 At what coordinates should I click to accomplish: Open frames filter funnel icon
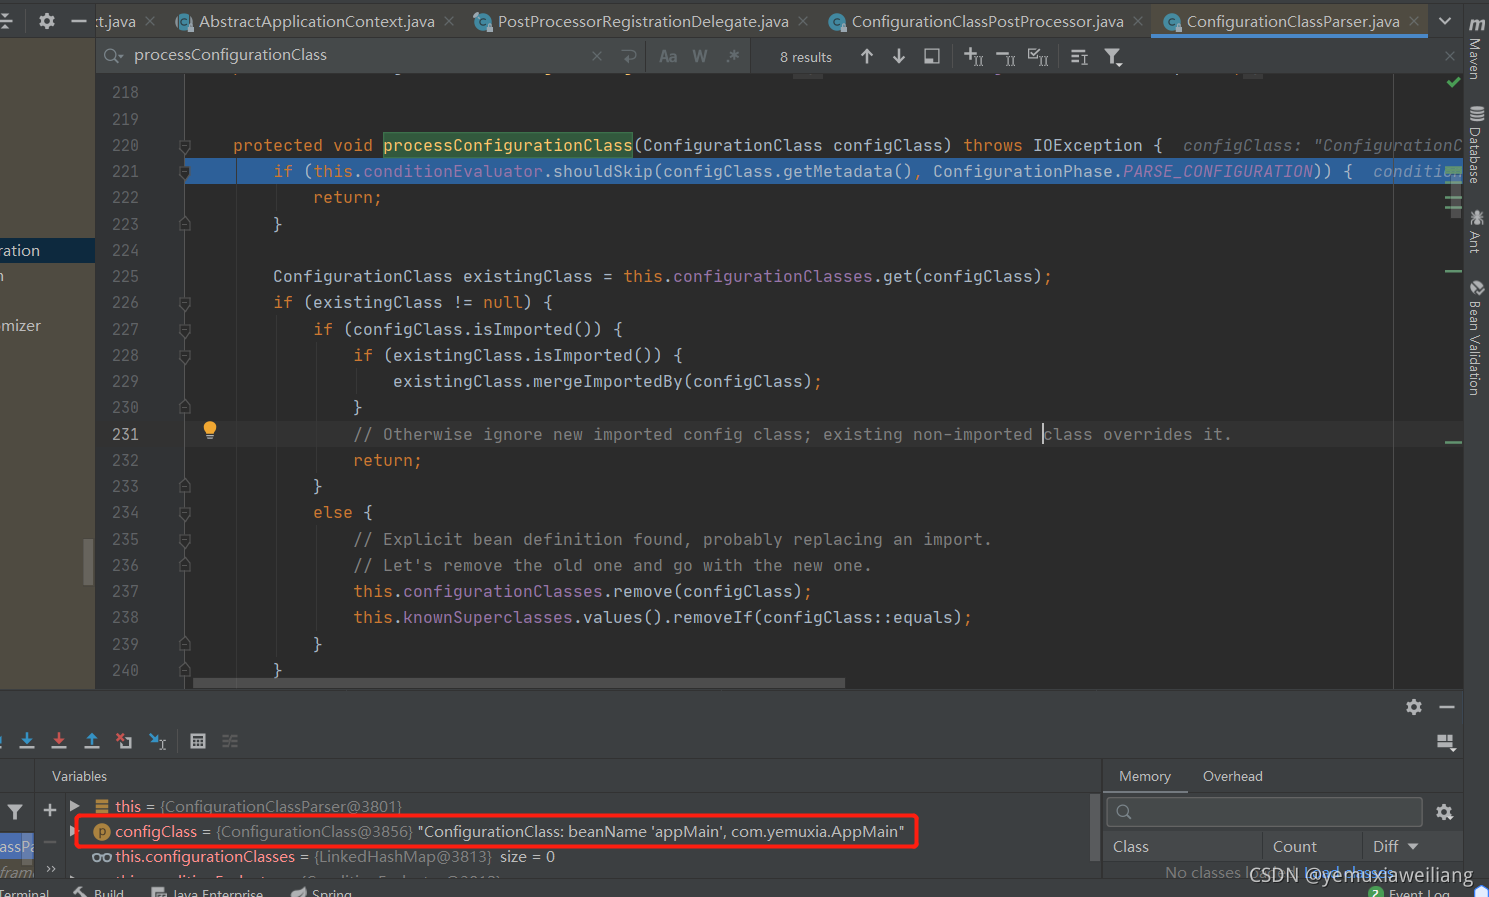pyautogui.click(x=15, y=812)
